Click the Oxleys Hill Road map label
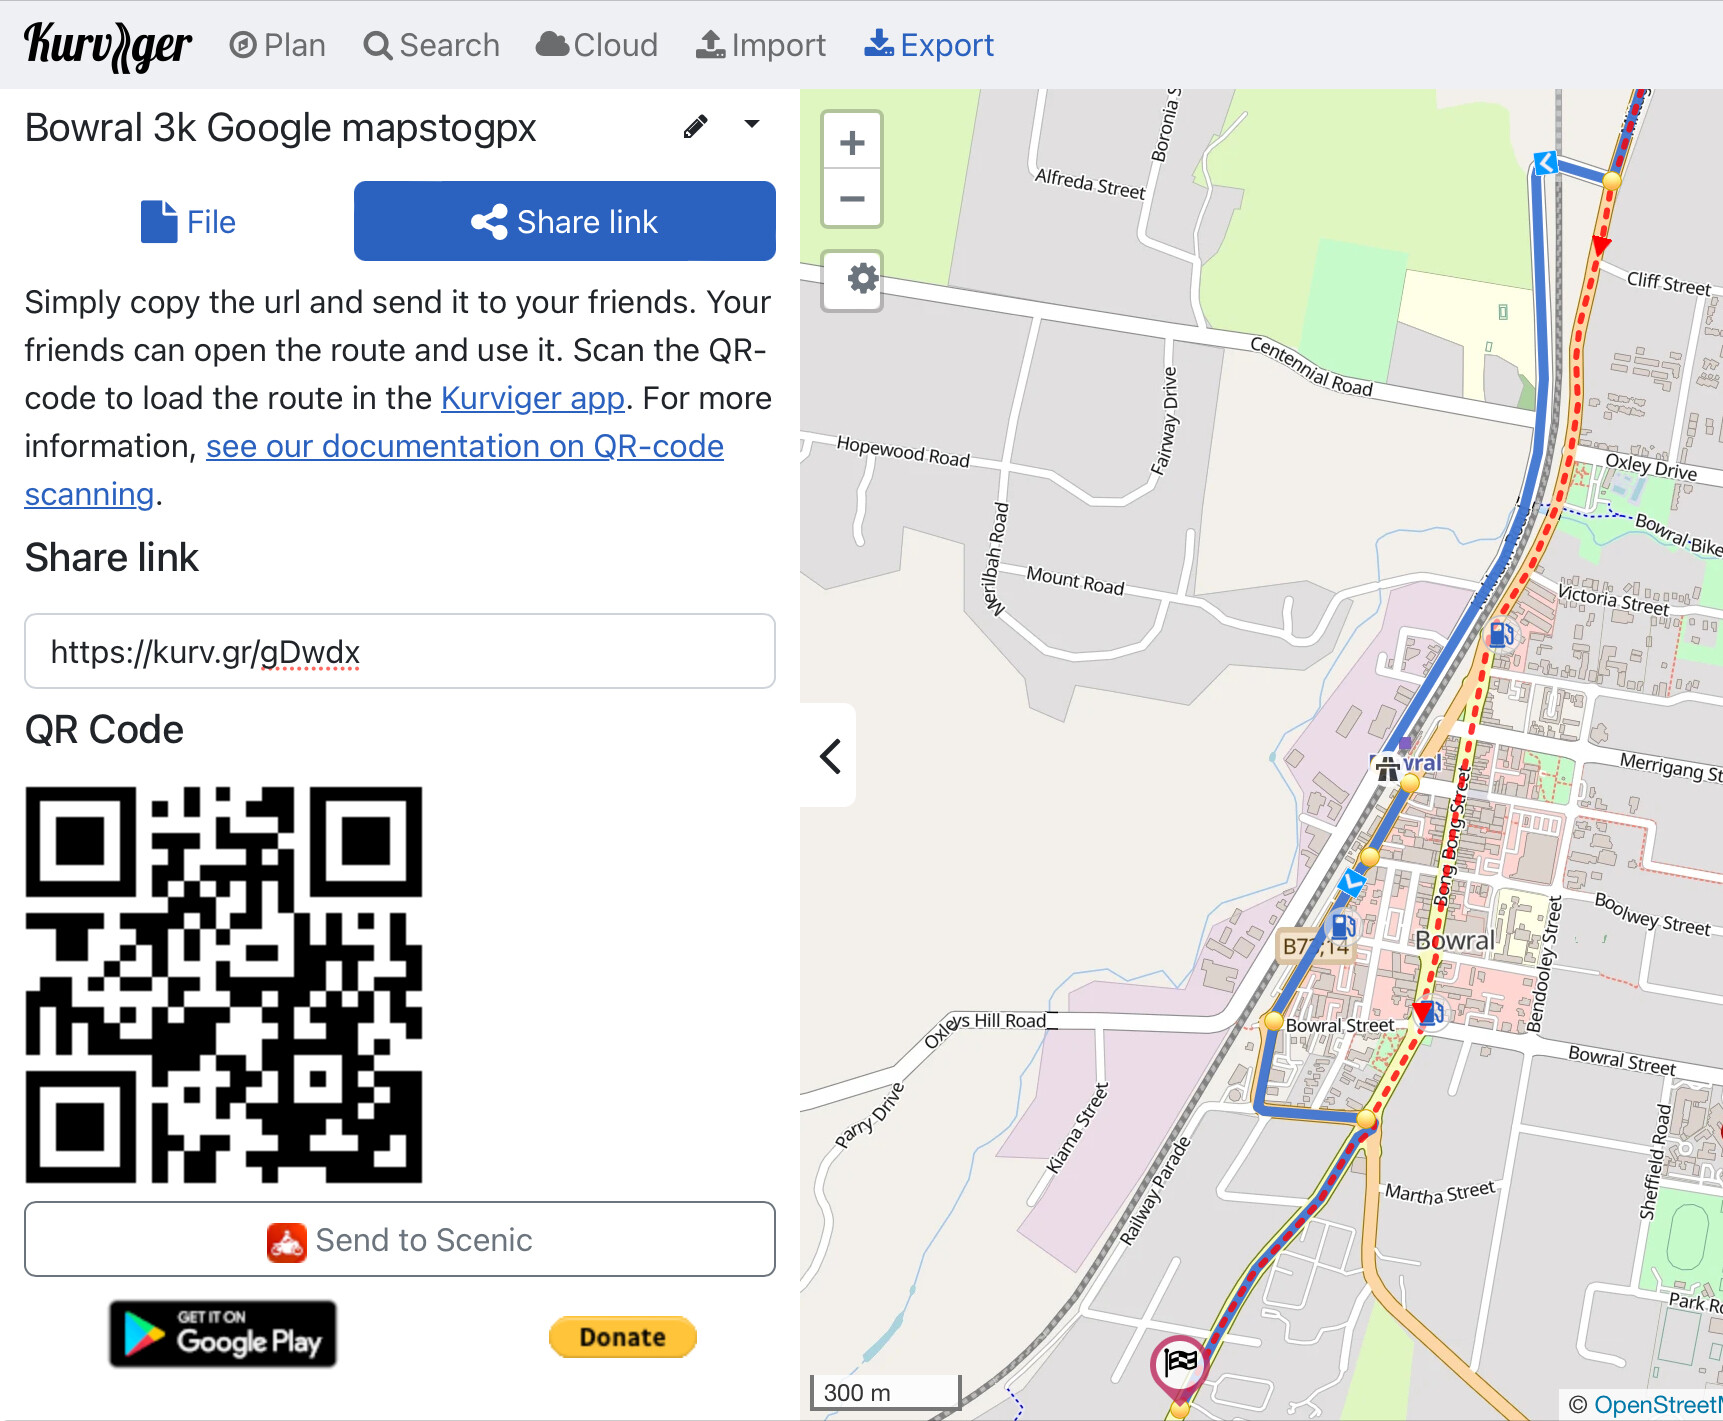 [x=985, y=1027]
